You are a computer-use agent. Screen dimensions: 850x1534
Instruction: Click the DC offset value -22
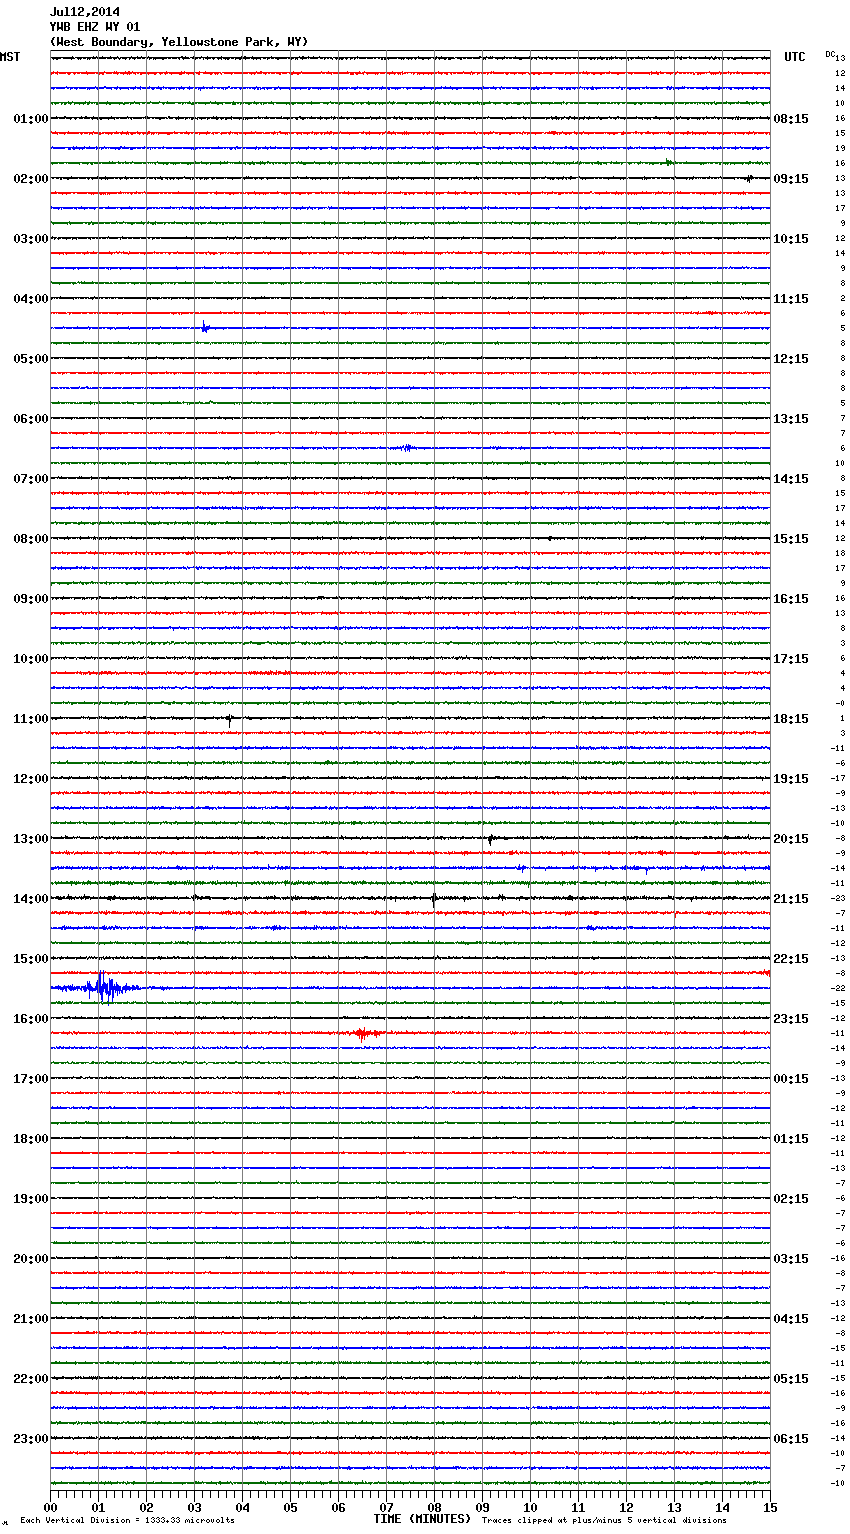pyautogui.click(x=838, y=988)
